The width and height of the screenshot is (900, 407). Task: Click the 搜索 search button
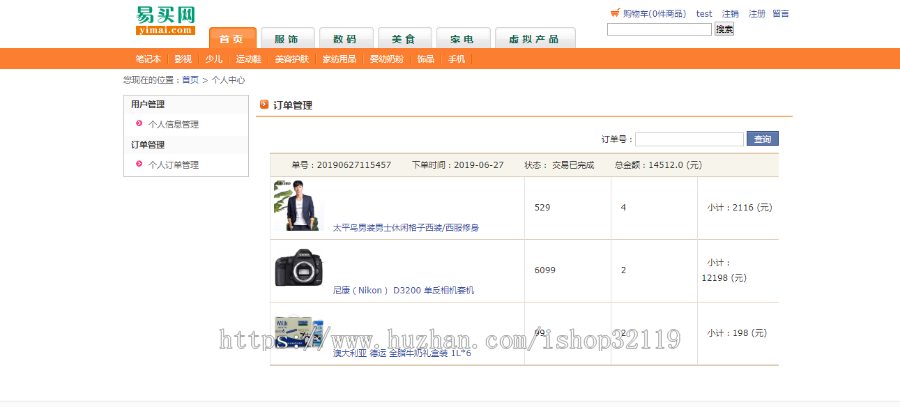pyautogui.click(x=724, y=29)
